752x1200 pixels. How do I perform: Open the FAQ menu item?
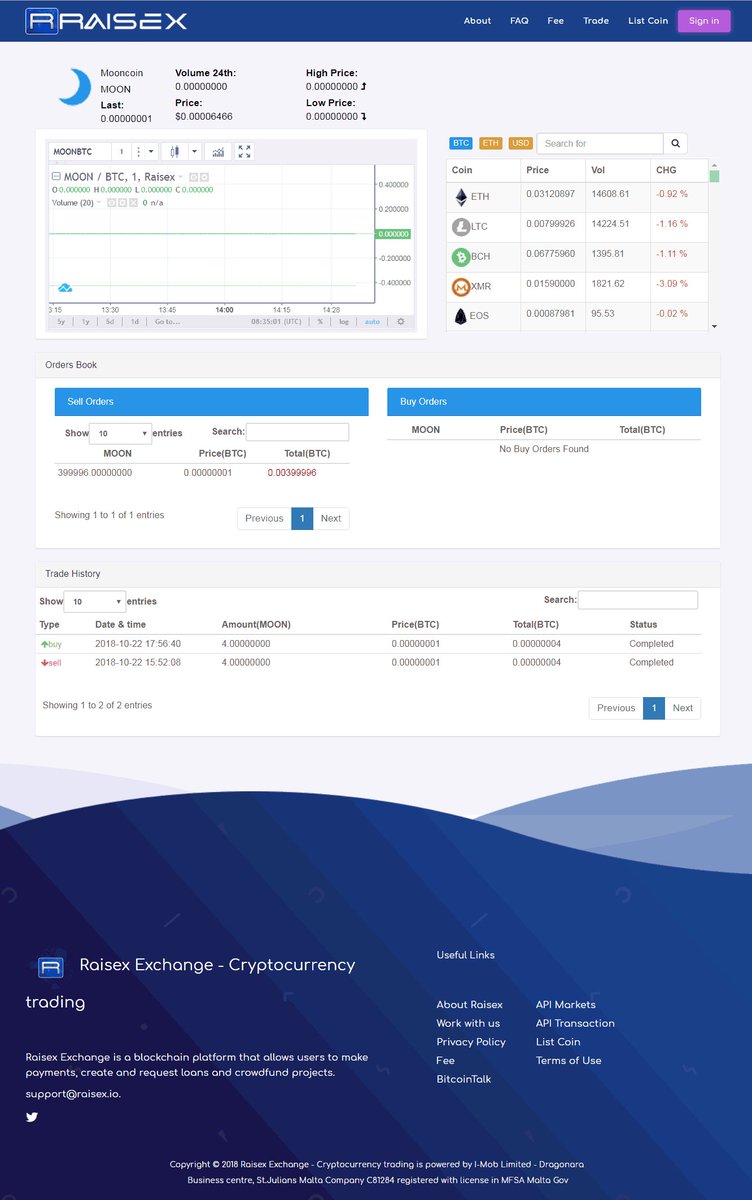tap(519, 20)
